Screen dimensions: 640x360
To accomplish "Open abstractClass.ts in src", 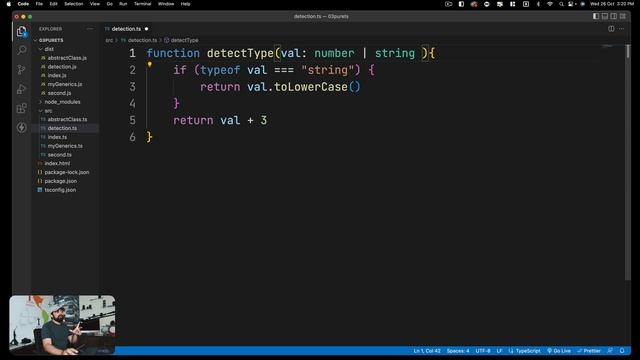I will coord(67,120).
